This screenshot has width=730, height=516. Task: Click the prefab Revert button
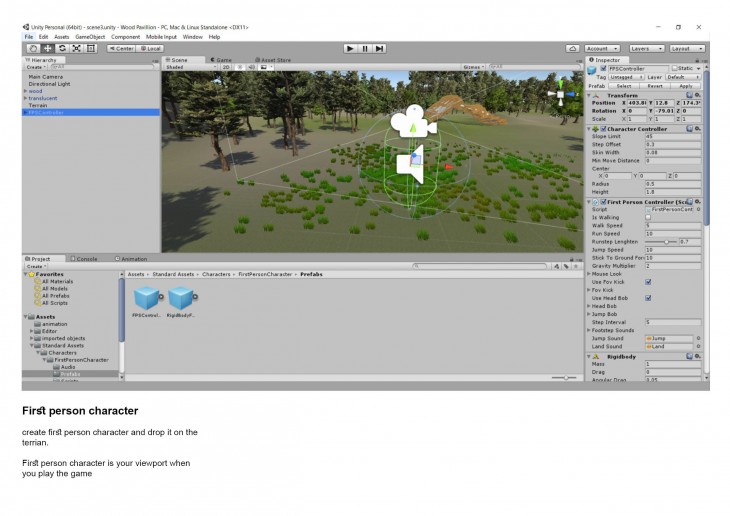[654, 86]
